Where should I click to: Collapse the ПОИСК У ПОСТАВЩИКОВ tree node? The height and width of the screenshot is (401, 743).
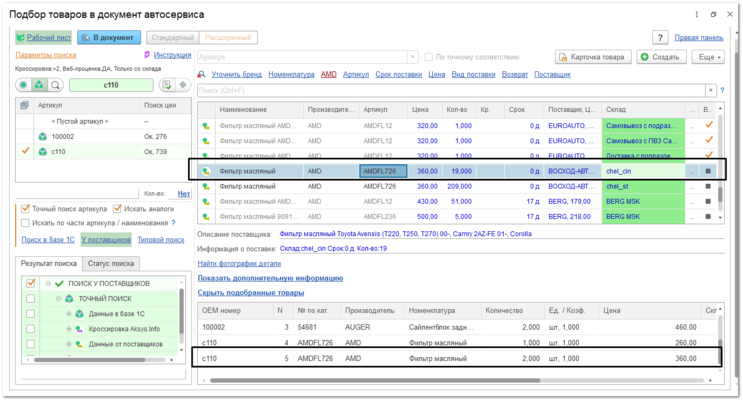pyautogui.click(x=48, y=283)
